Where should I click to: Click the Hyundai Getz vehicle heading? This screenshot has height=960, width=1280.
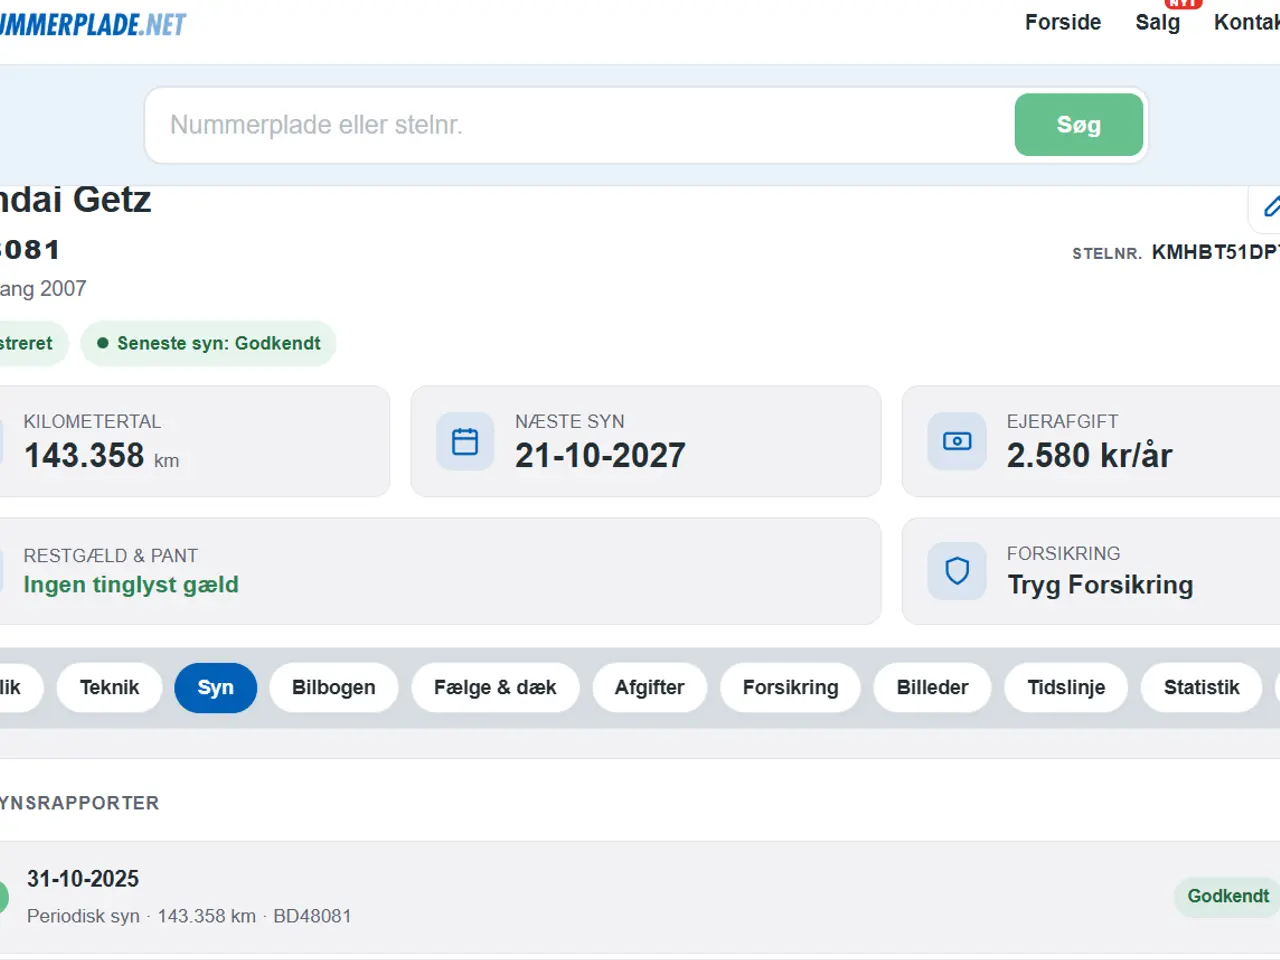76,200
